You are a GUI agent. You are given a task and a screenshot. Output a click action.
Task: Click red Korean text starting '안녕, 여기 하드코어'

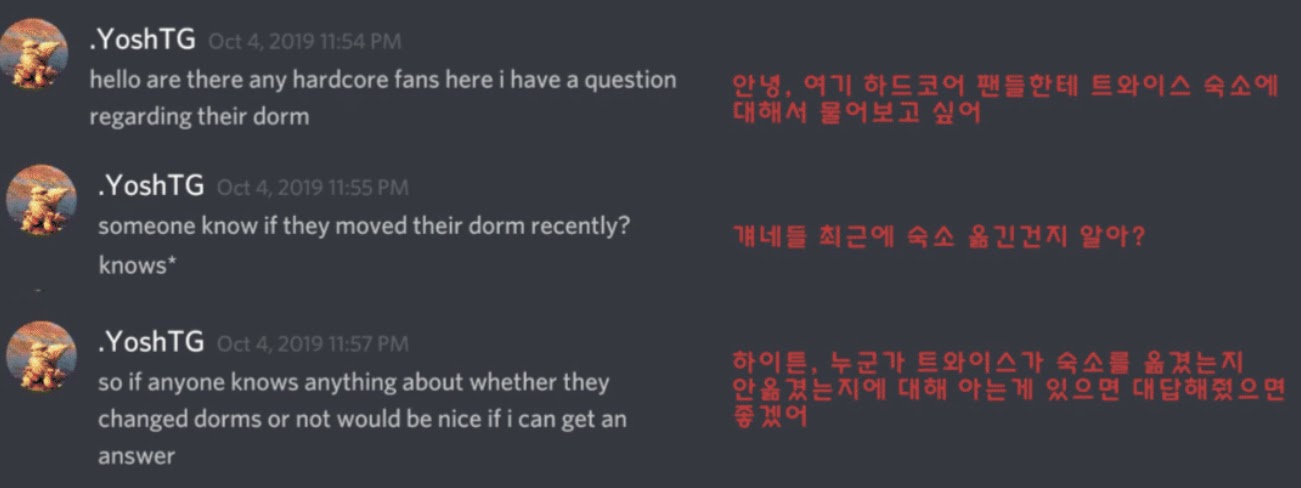pyautogui.click(x=1005, y=86)
